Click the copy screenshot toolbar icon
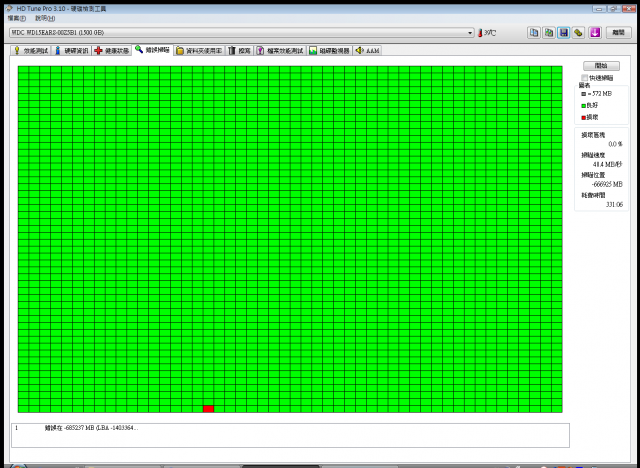Screen dimensions: 640x468 point(549,33)
